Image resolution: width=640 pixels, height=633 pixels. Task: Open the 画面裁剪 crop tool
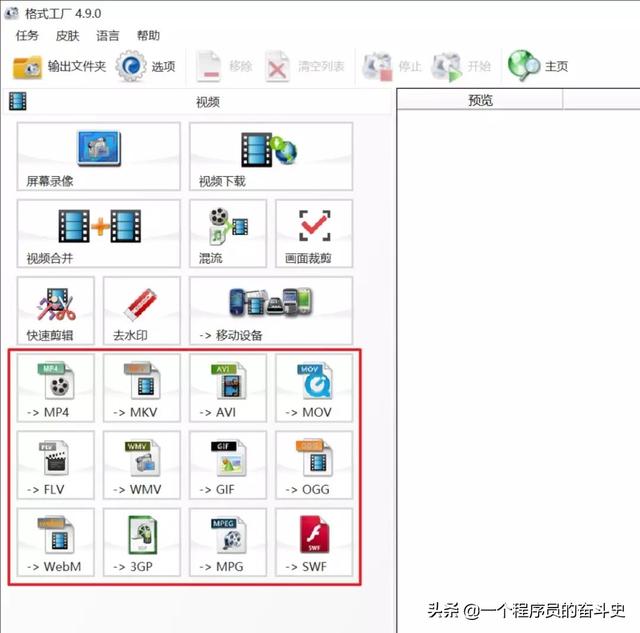click(314, 233)
